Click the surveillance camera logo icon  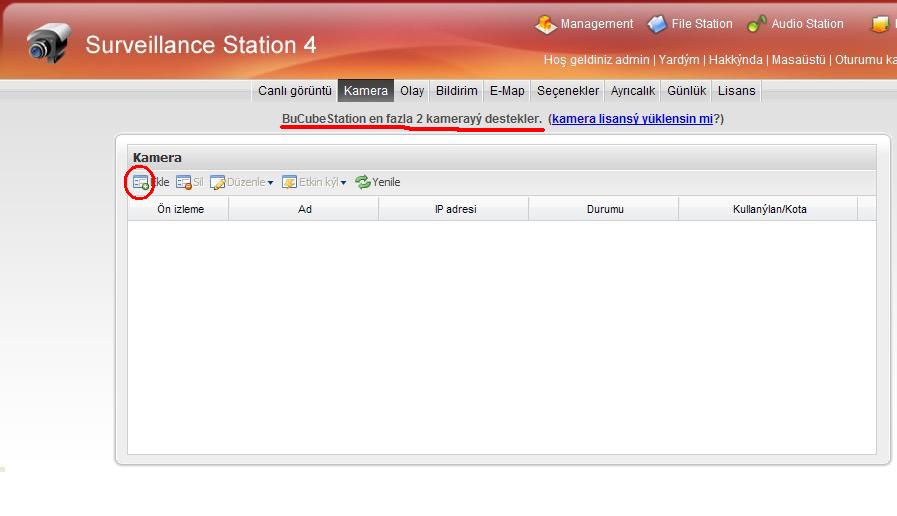click(48, 43)
